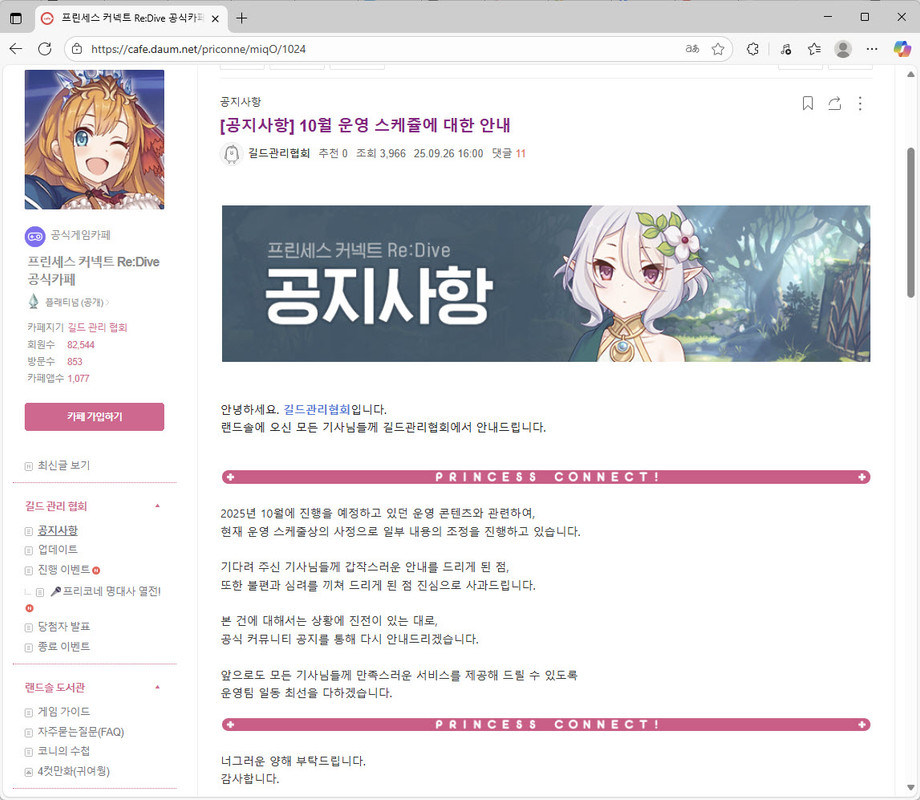Click the 프린세스 커넥트 Re:Dive 공식카페 title
Screen dimensions: 920x800
[93, 270]
